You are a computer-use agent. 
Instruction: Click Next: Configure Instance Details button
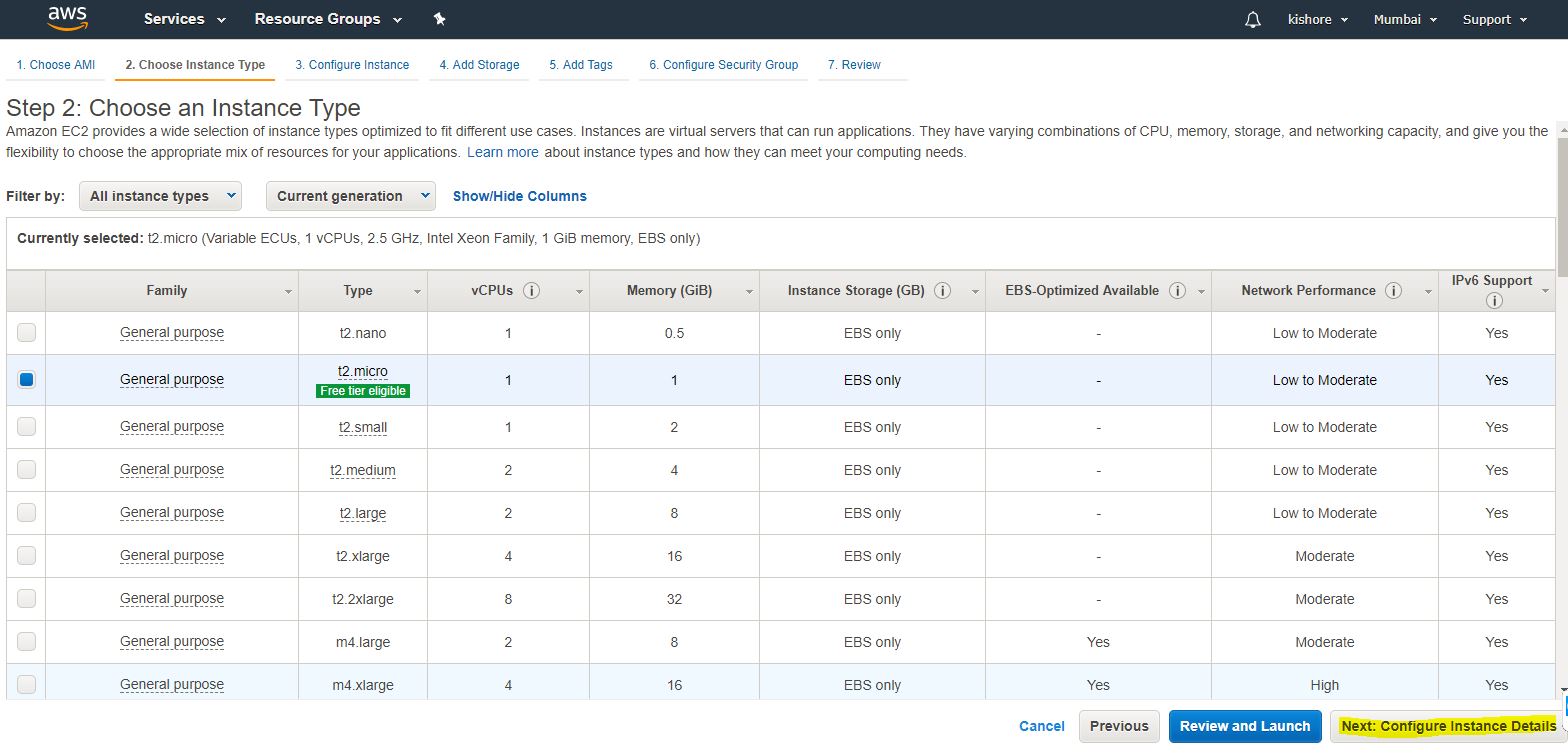(x=1447, y=726)
